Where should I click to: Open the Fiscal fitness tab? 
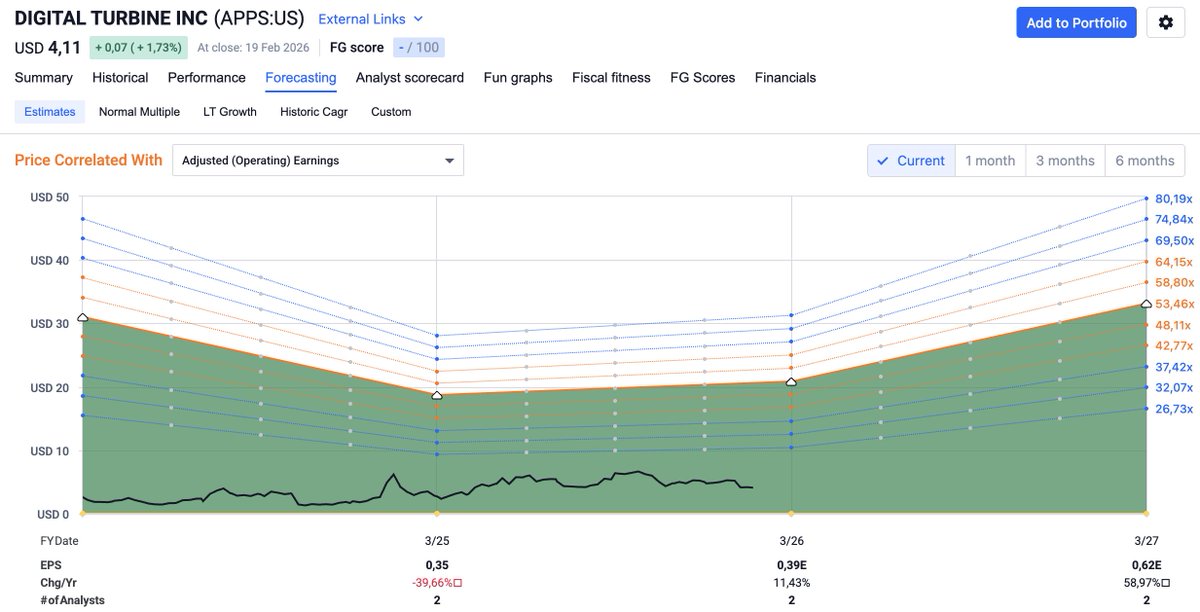(x=610, y=77)
